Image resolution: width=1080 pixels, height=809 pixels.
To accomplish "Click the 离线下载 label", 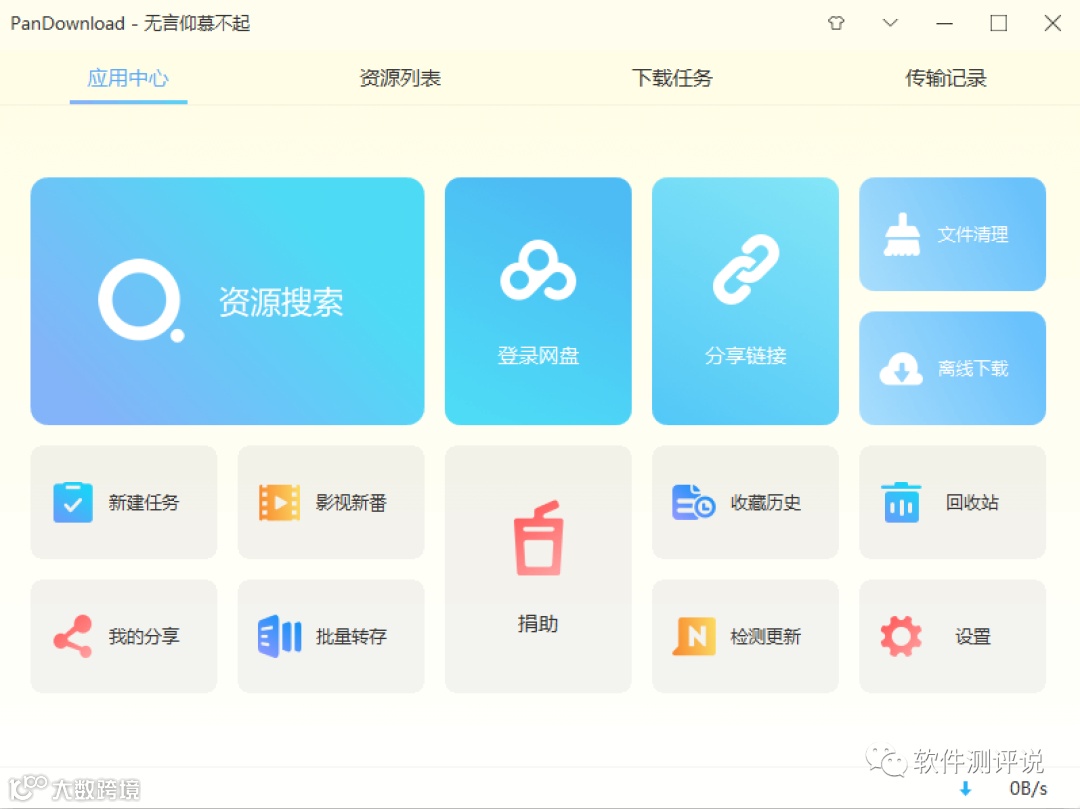I will click(x=973, y=369).
